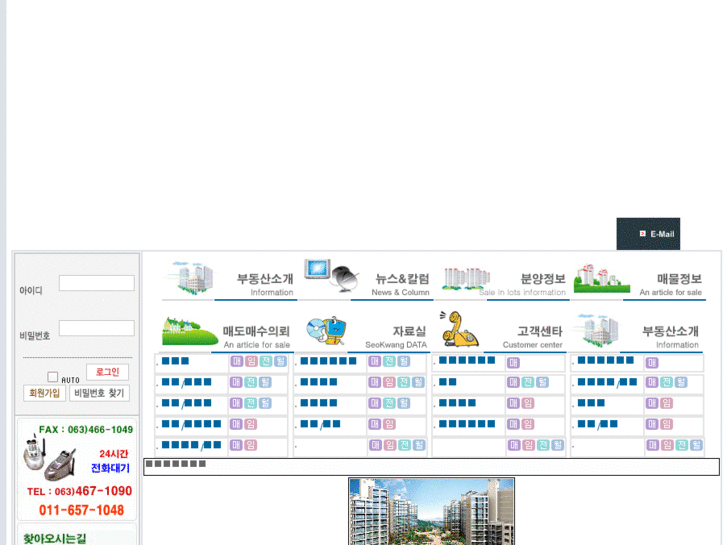Open the E-Mail link

pos(662,234)
